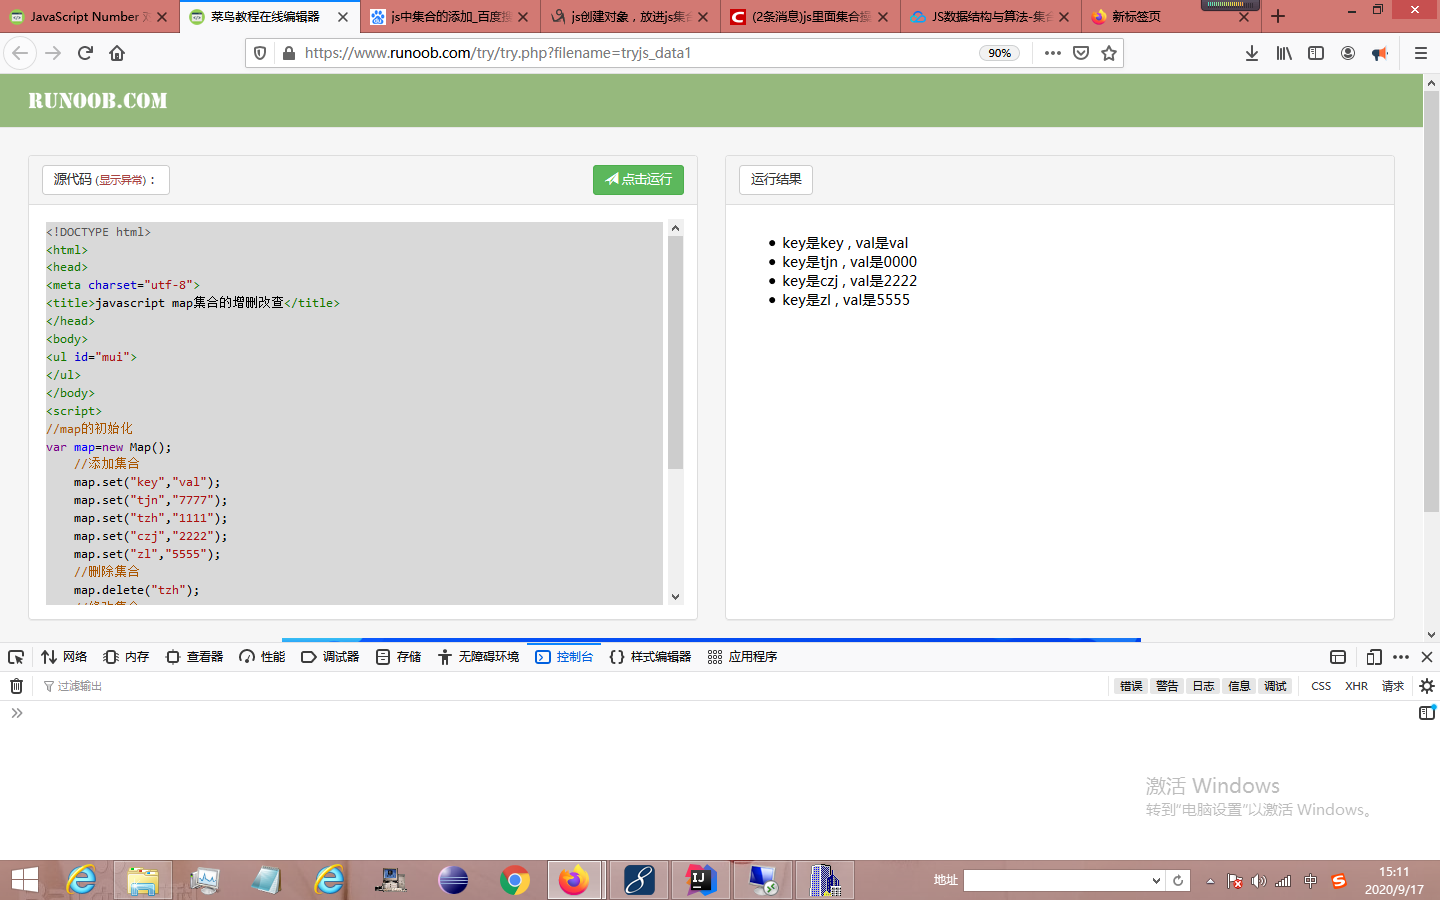Enable the 警告 (Warnings) console filter
This screenshot has width=1440, height=900.
pos(1166,686)
